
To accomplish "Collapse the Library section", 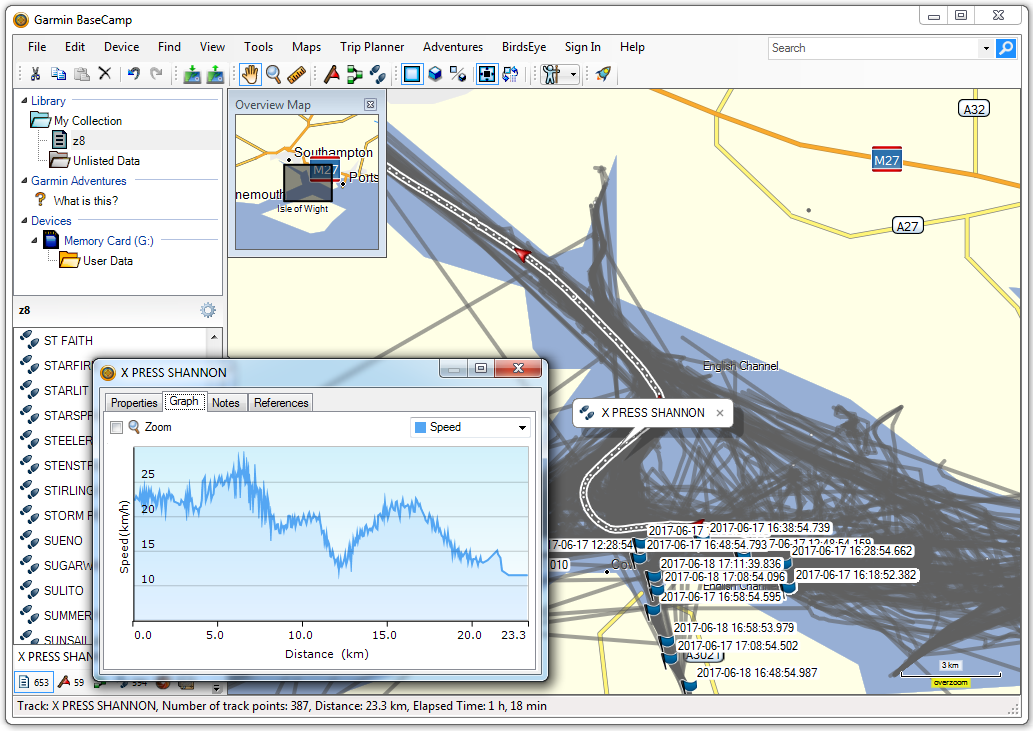I will [24, 101].
